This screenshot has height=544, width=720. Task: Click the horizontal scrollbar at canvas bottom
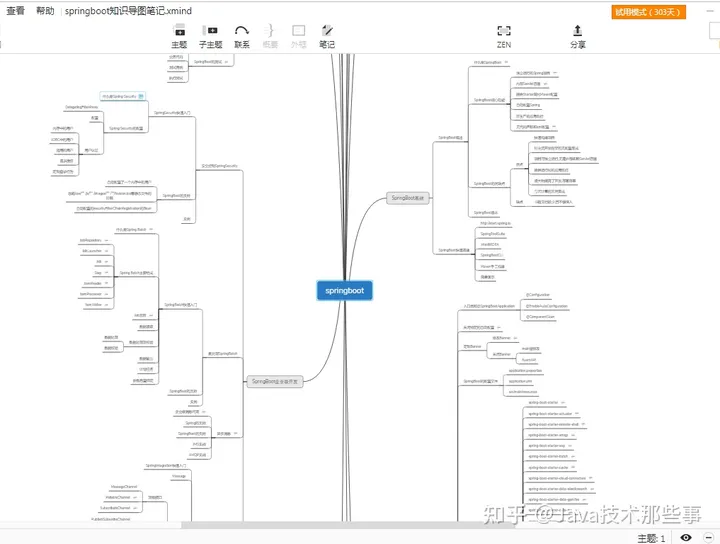(x=348, y=525)
